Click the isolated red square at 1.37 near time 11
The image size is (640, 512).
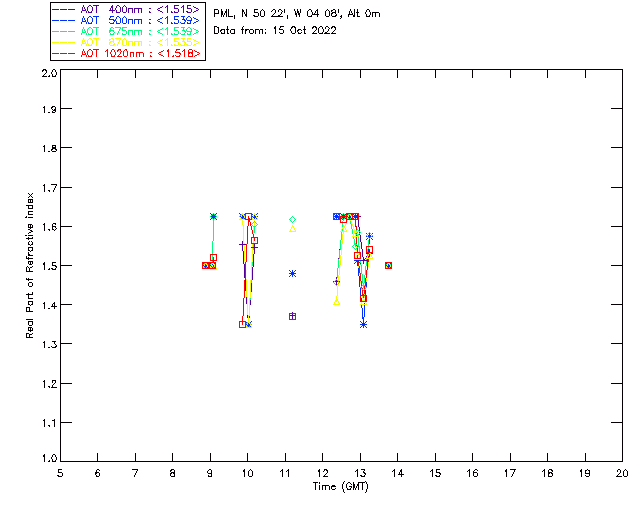click(292, 316)
